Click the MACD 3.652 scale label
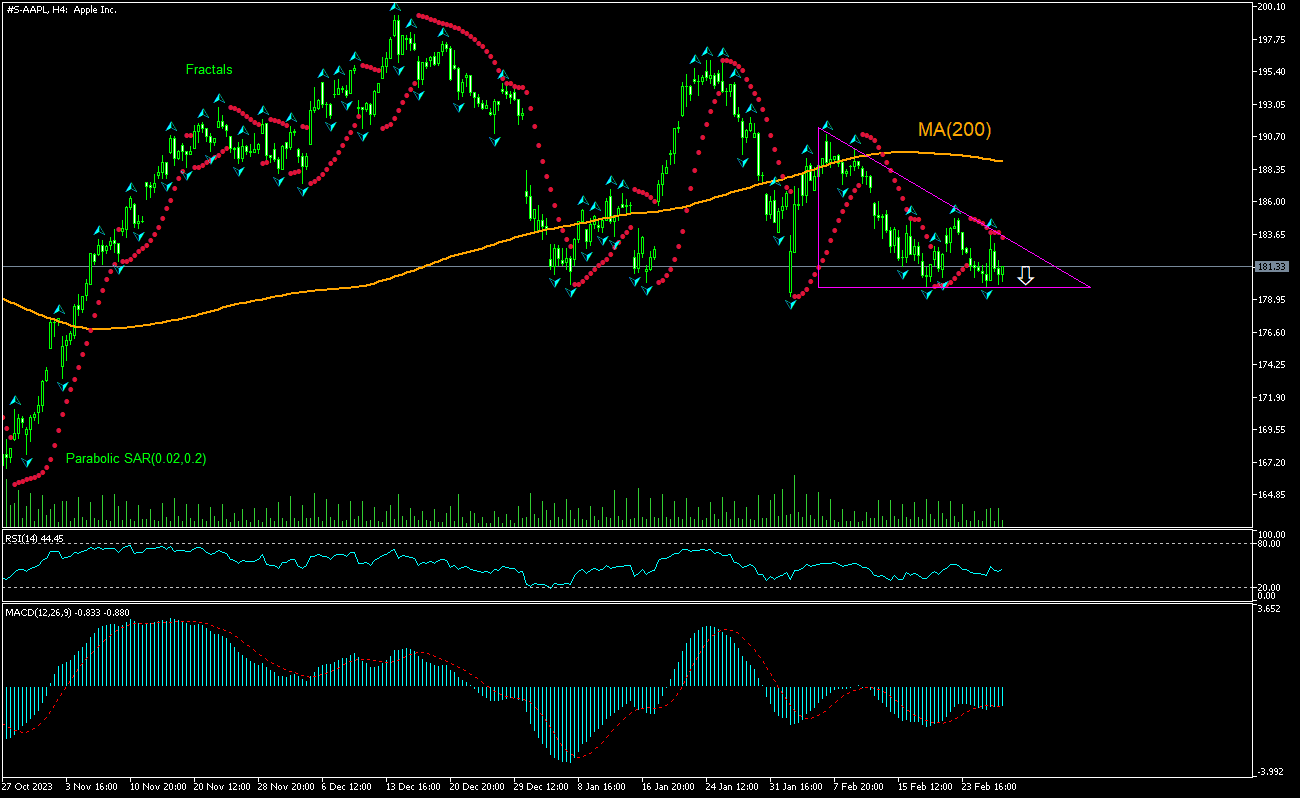1300x798 pixels. pos(1268,608)
